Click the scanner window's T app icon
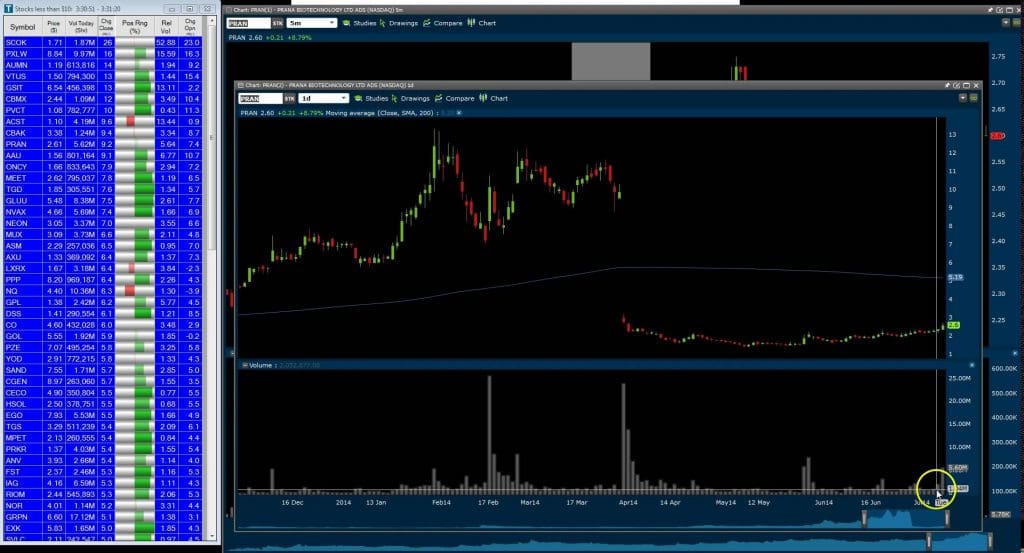This screenshot has width=1024, height=553. (x=8, y=9)
